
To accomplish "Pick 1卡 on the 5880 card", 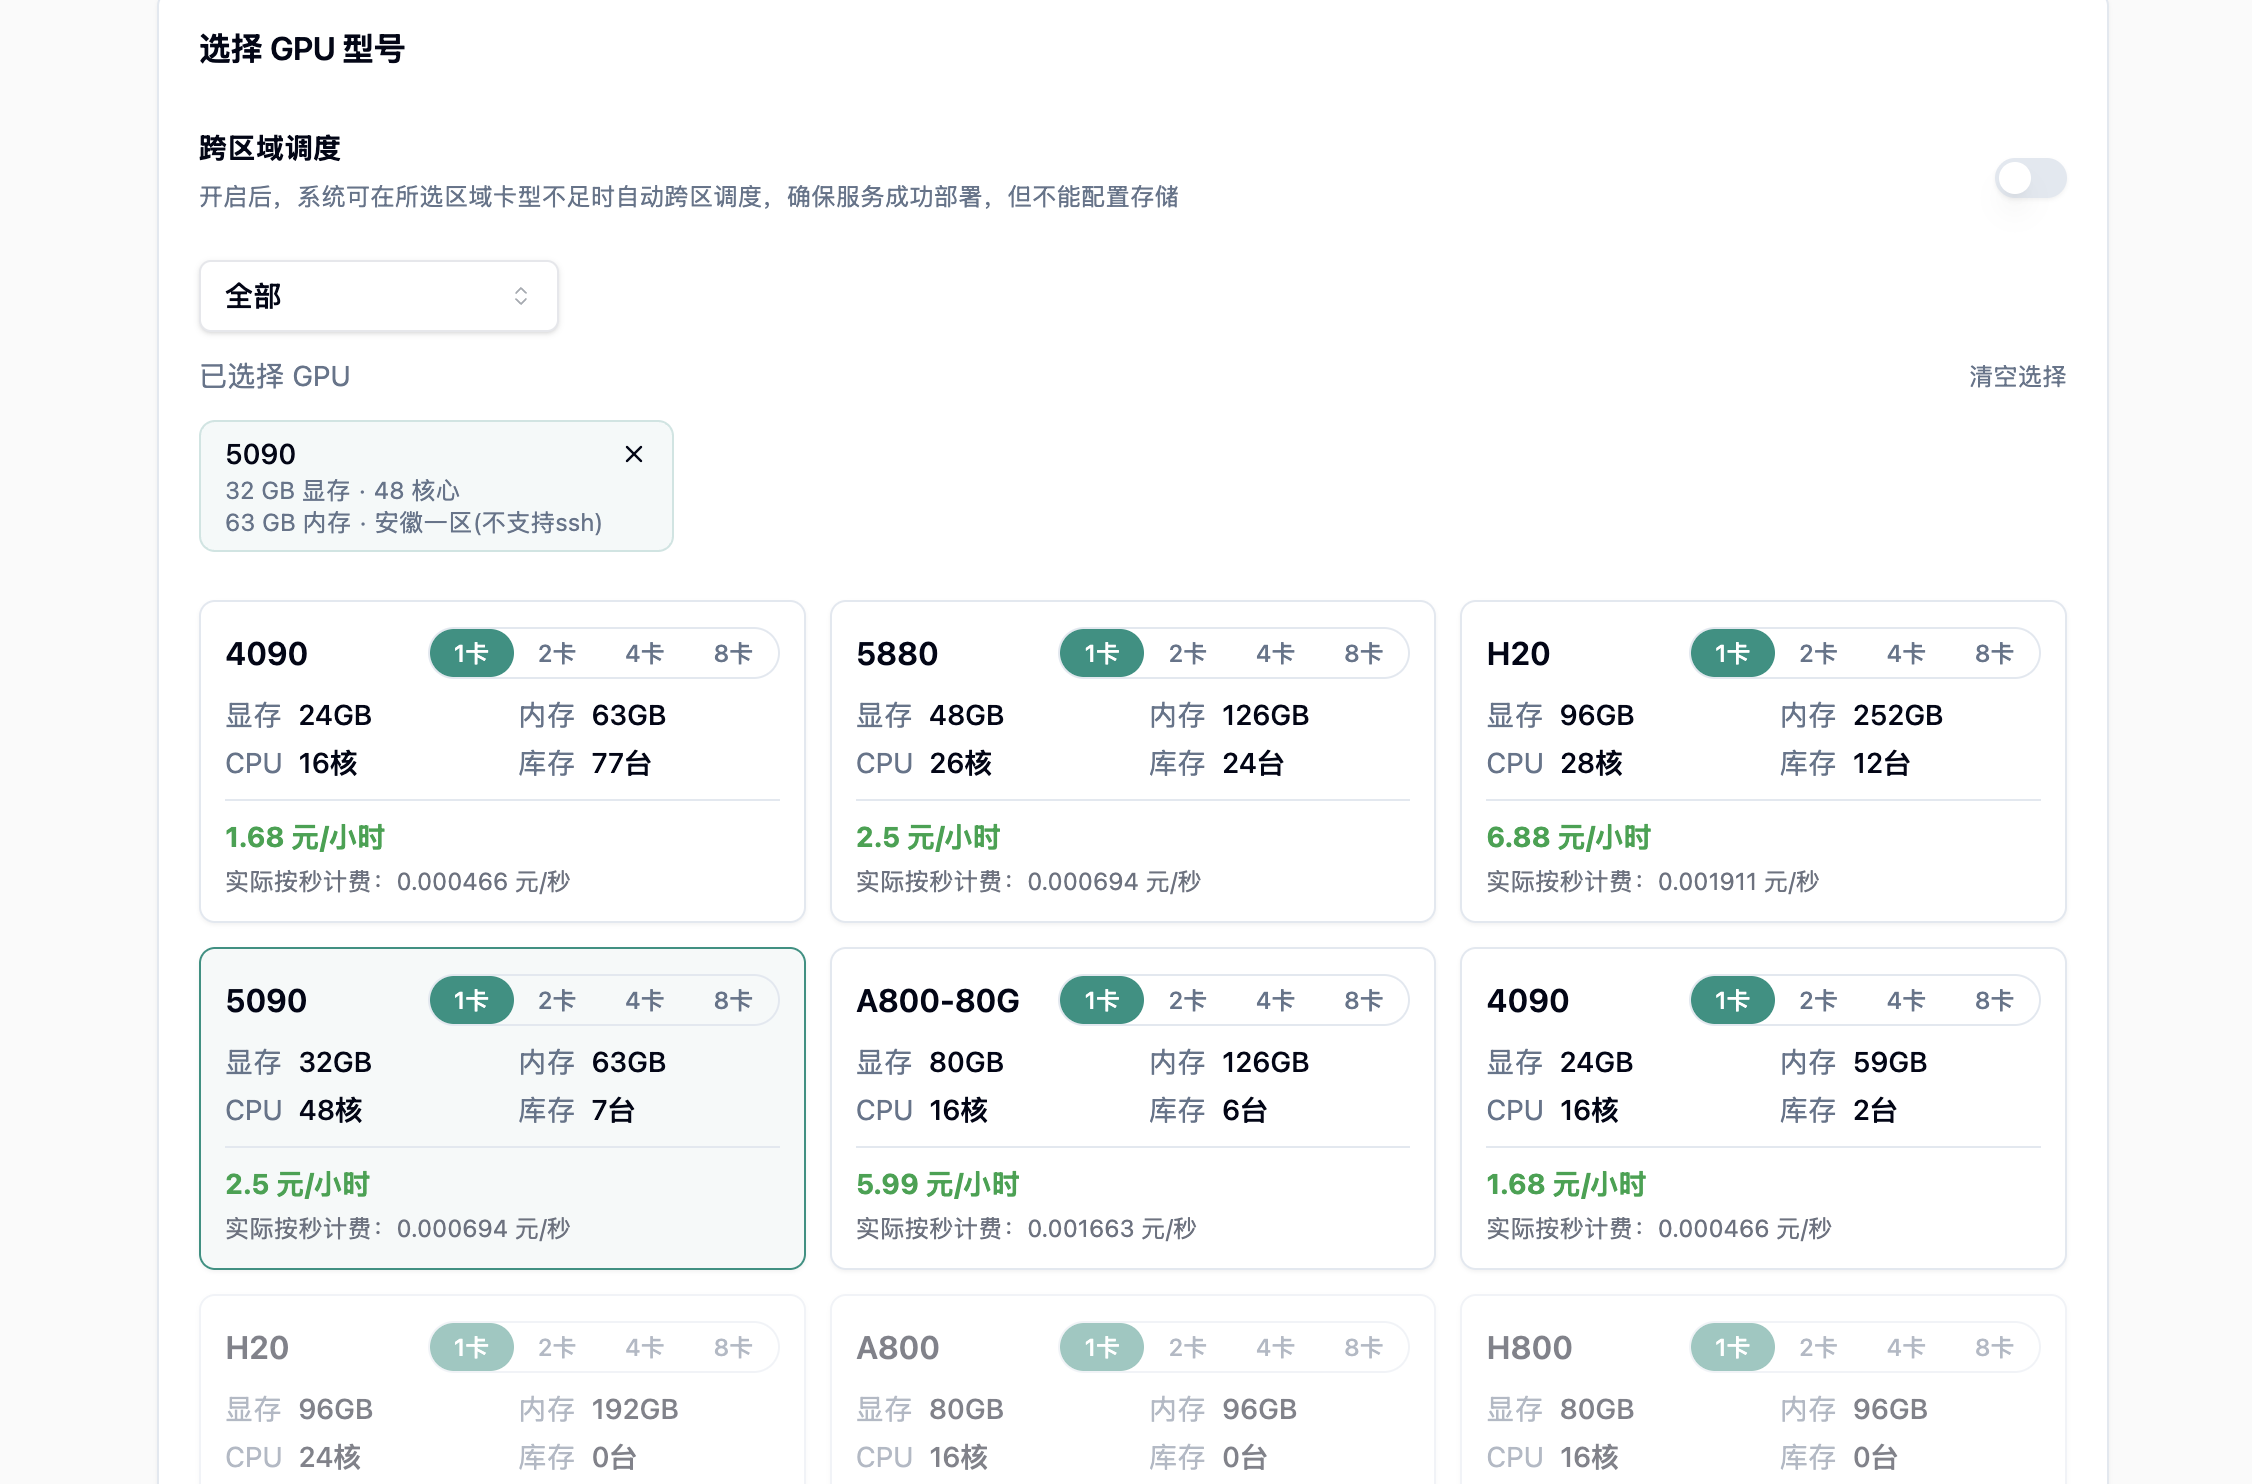I will [1101, 654].
